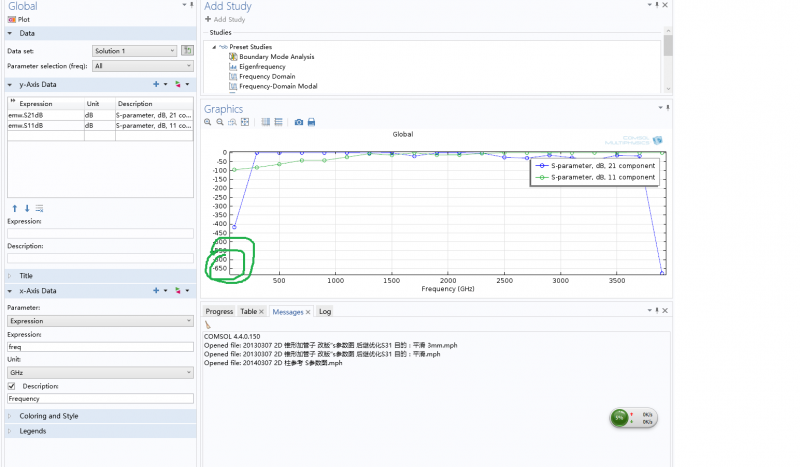This screenshot has width=800, height=467.
Task: Toggle the x-axis Description checkbox
Action: coord(12,385)
